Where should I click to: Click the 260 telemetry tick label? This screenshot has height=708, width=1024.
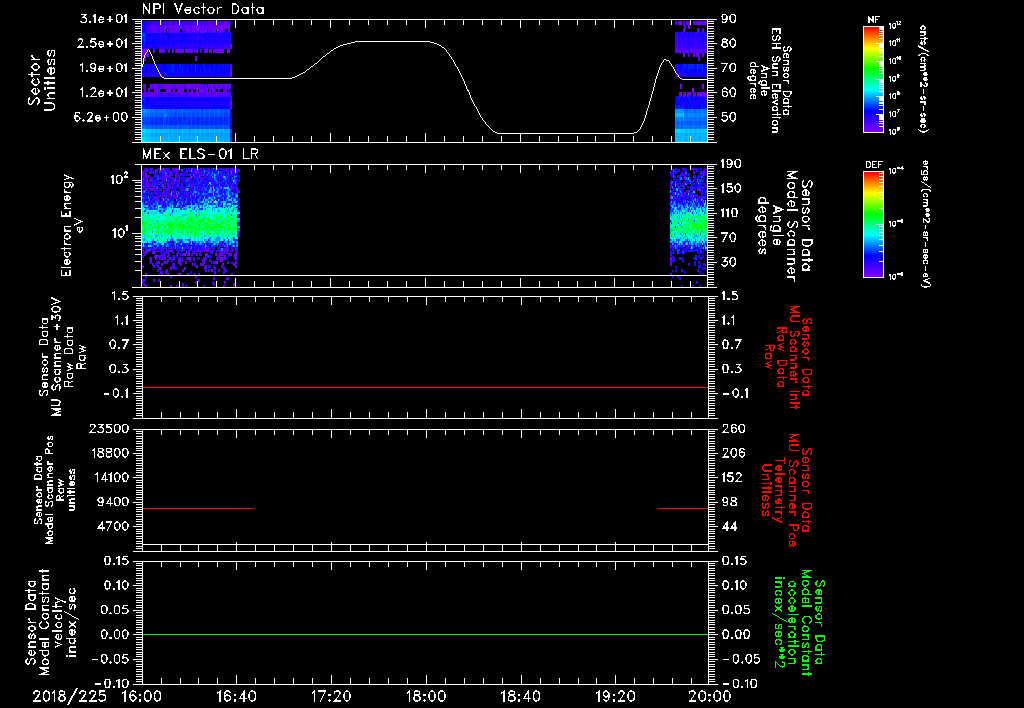(x=733, y=428)
